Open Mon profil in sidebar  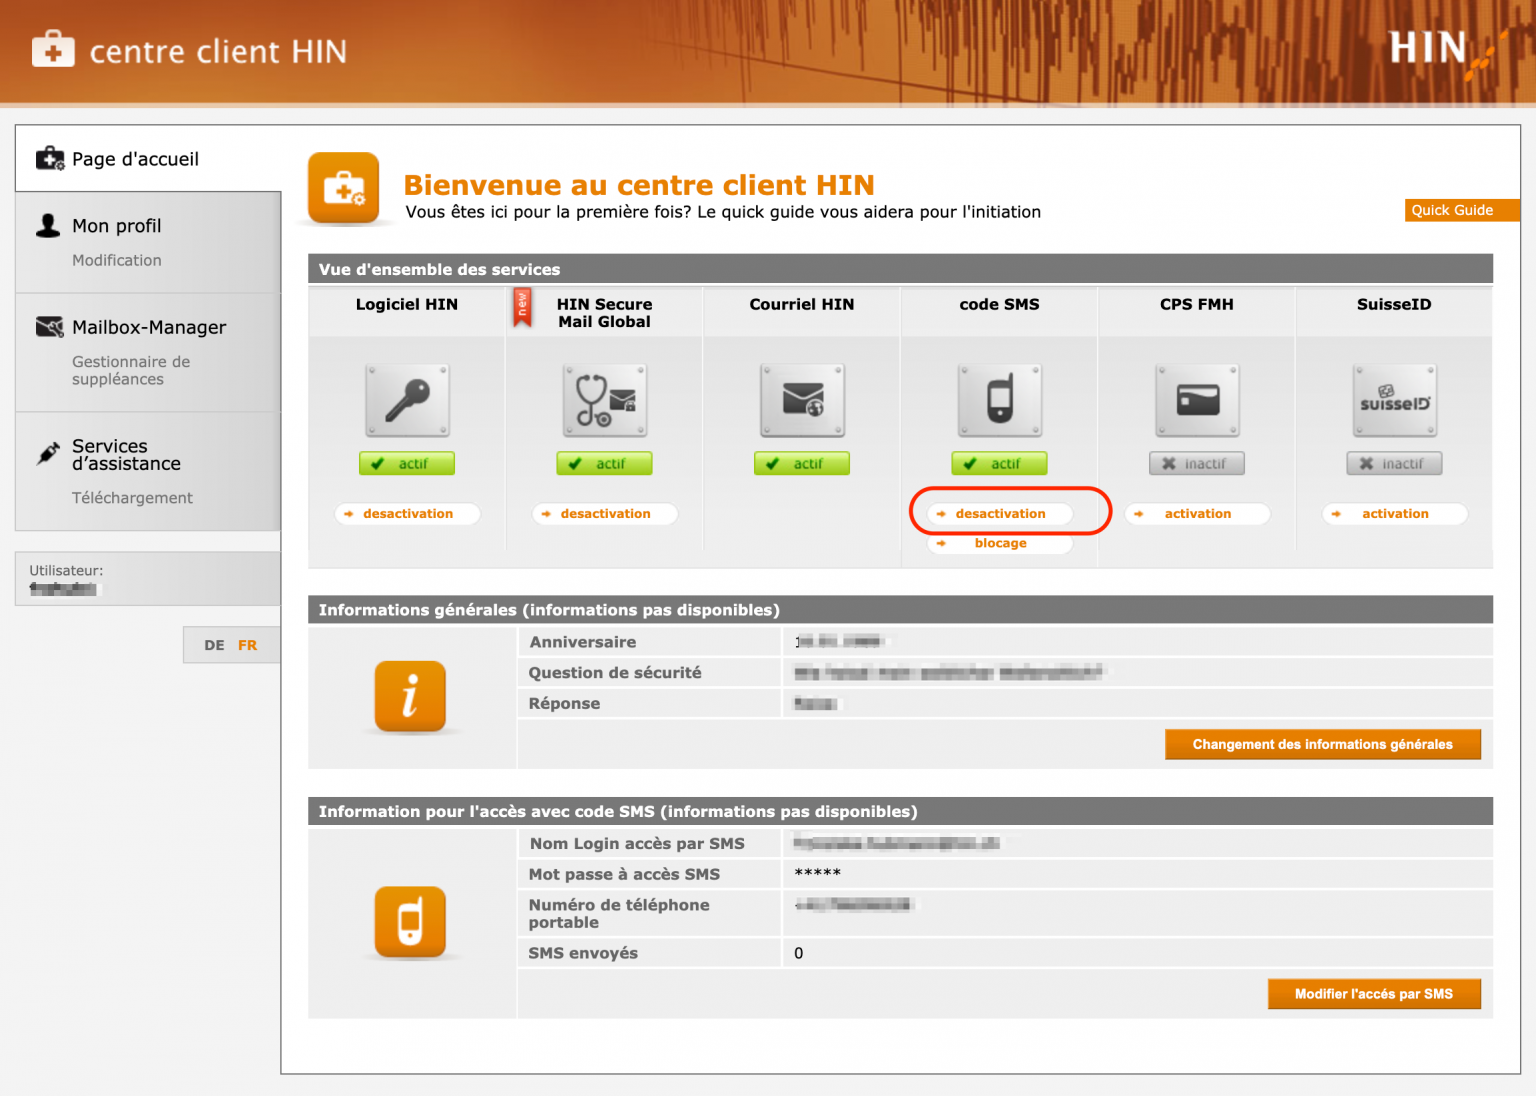pyautogui.click(x=116, y=226)
